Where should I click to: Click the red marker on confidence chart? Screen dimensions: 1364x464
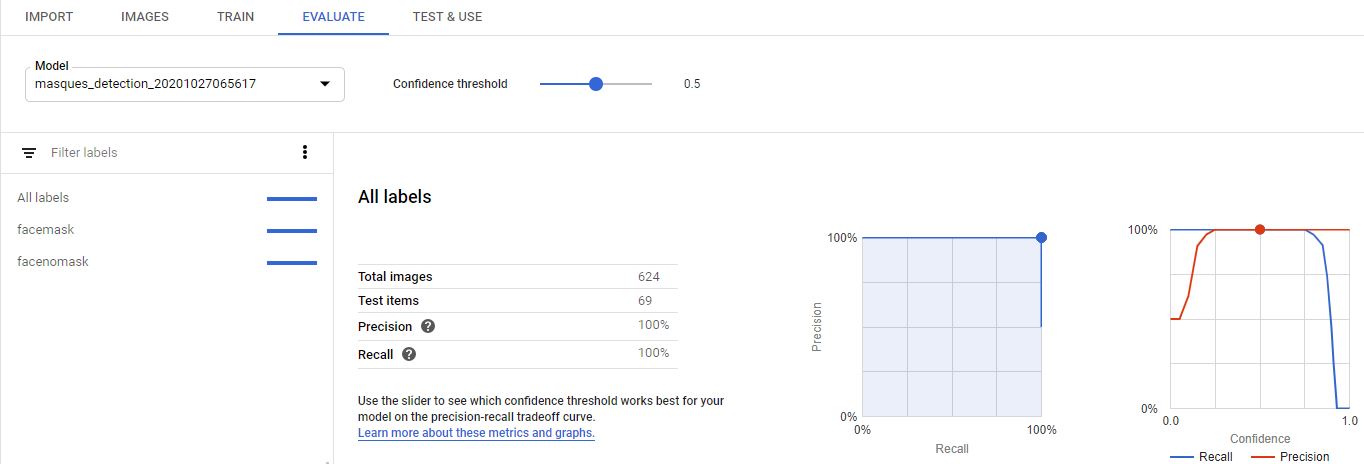pyautogui.click(x=1260, y=230)
